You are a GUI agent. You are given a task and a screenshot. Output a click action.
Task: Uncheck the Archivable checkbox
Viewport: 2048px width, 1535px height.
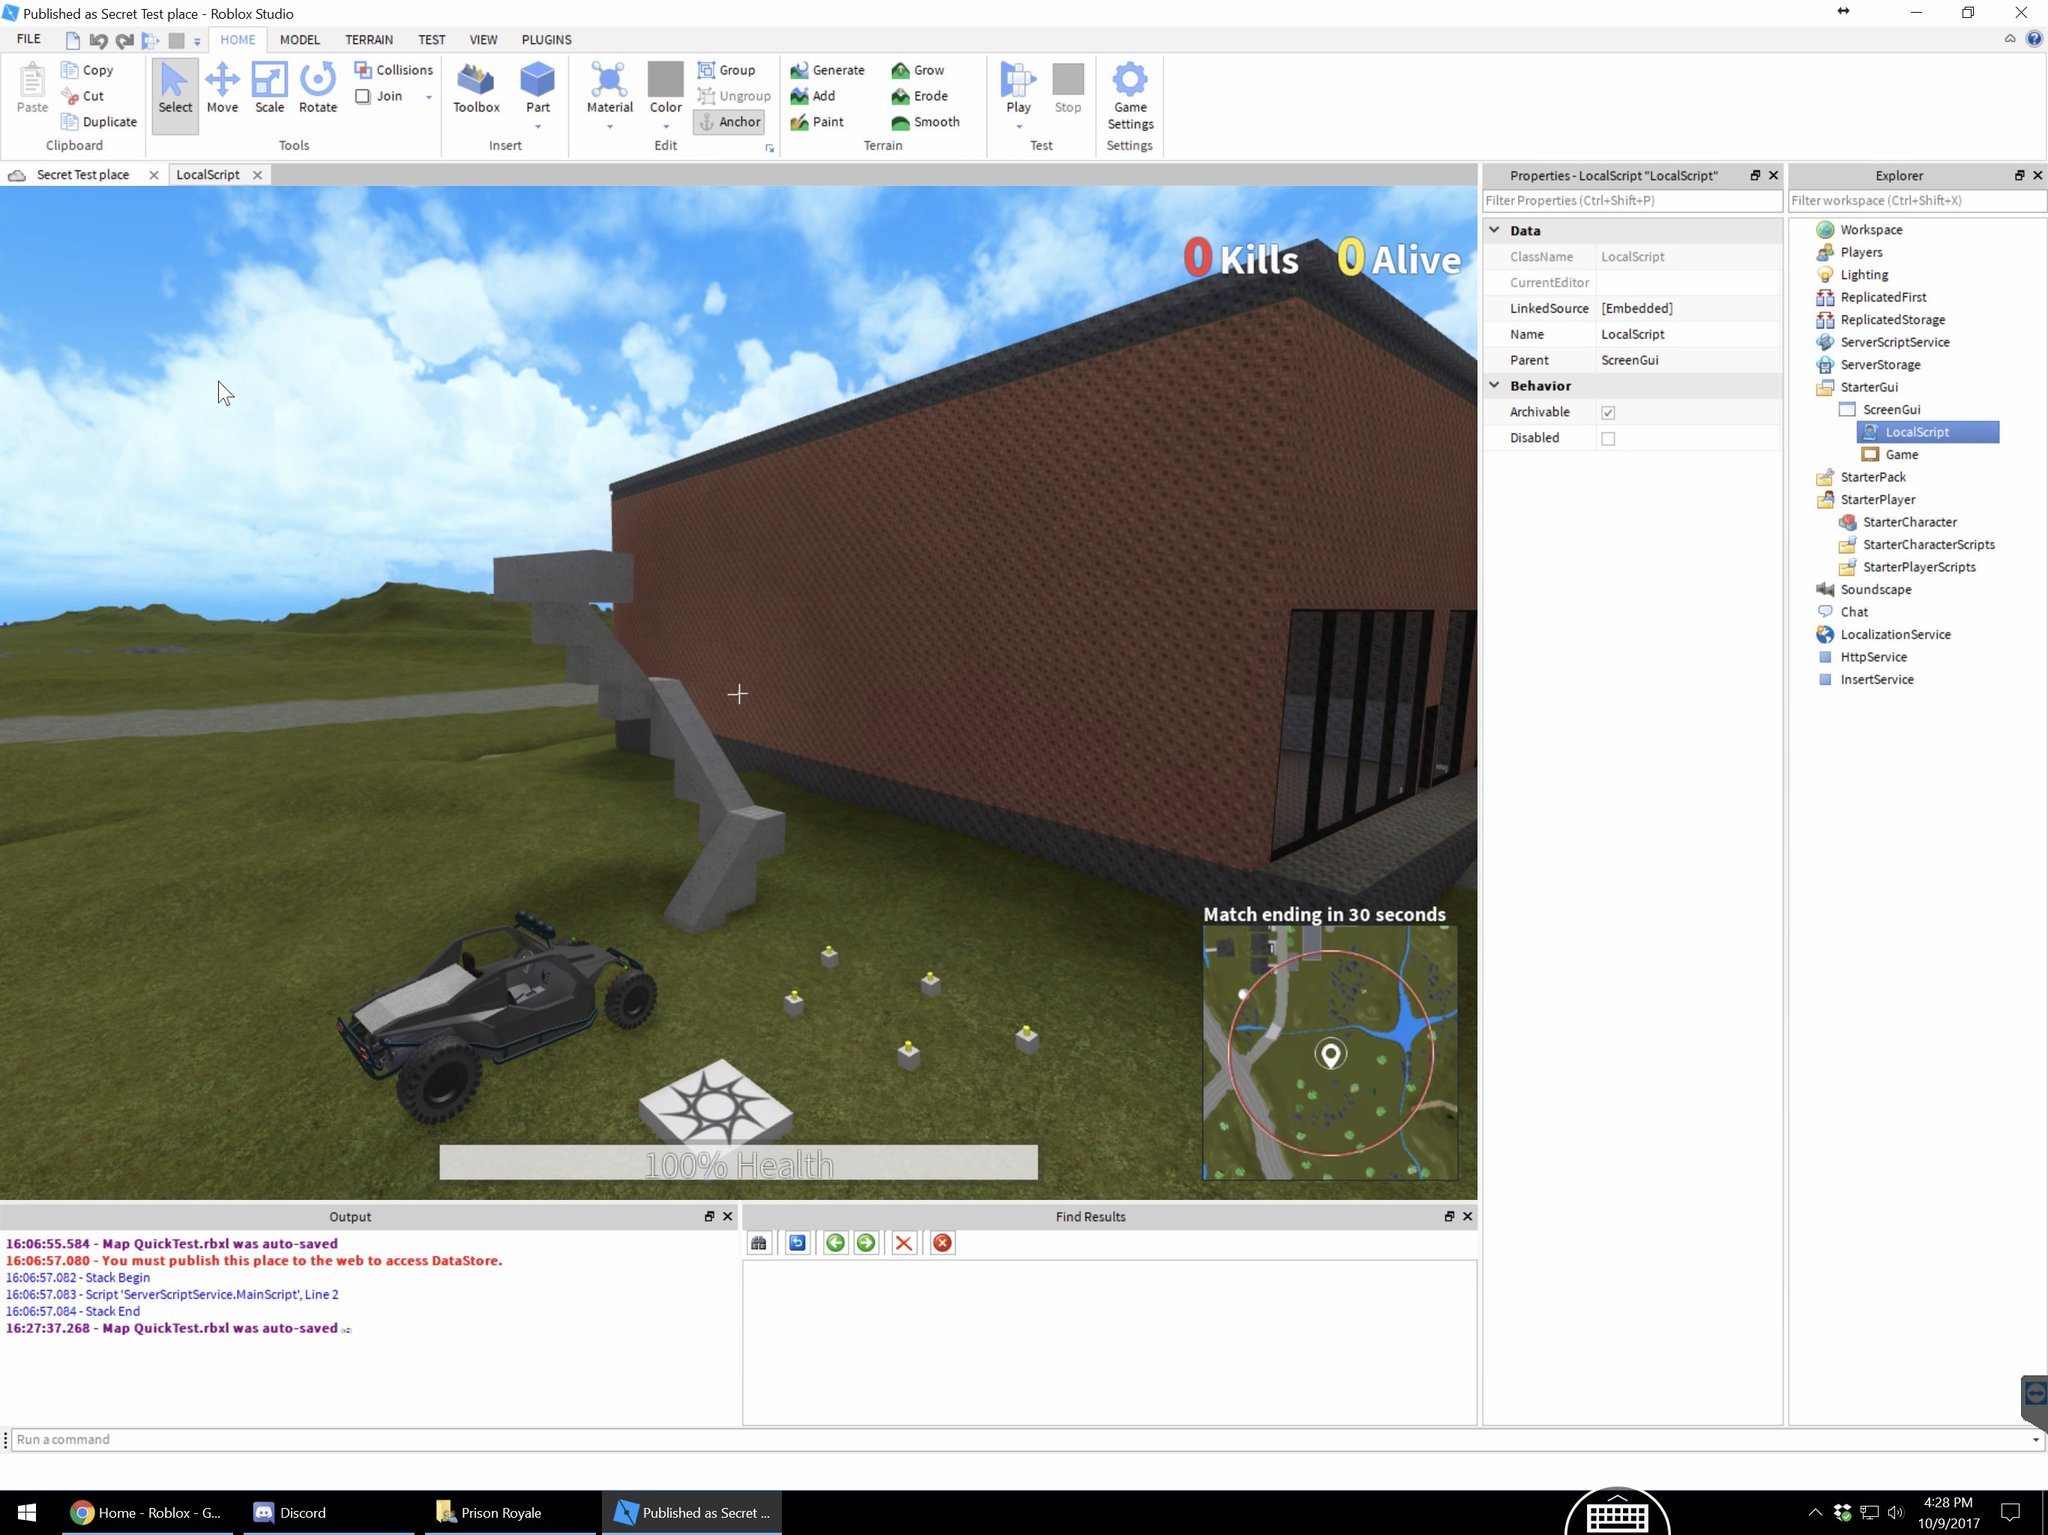(1608, 412)
